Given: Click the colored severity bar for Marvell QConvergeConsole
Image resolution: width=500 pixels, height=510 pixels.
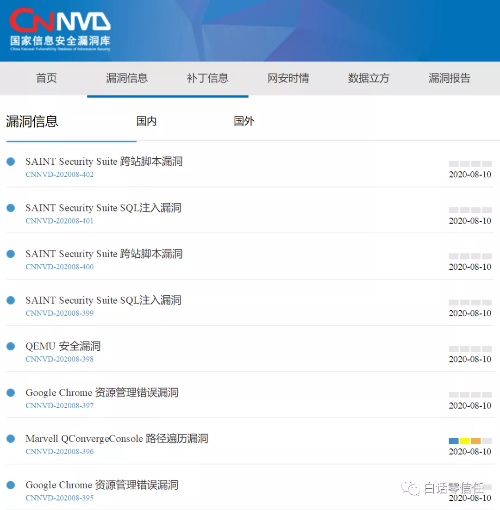Looking at the screenshot, I should coord(470,441).
